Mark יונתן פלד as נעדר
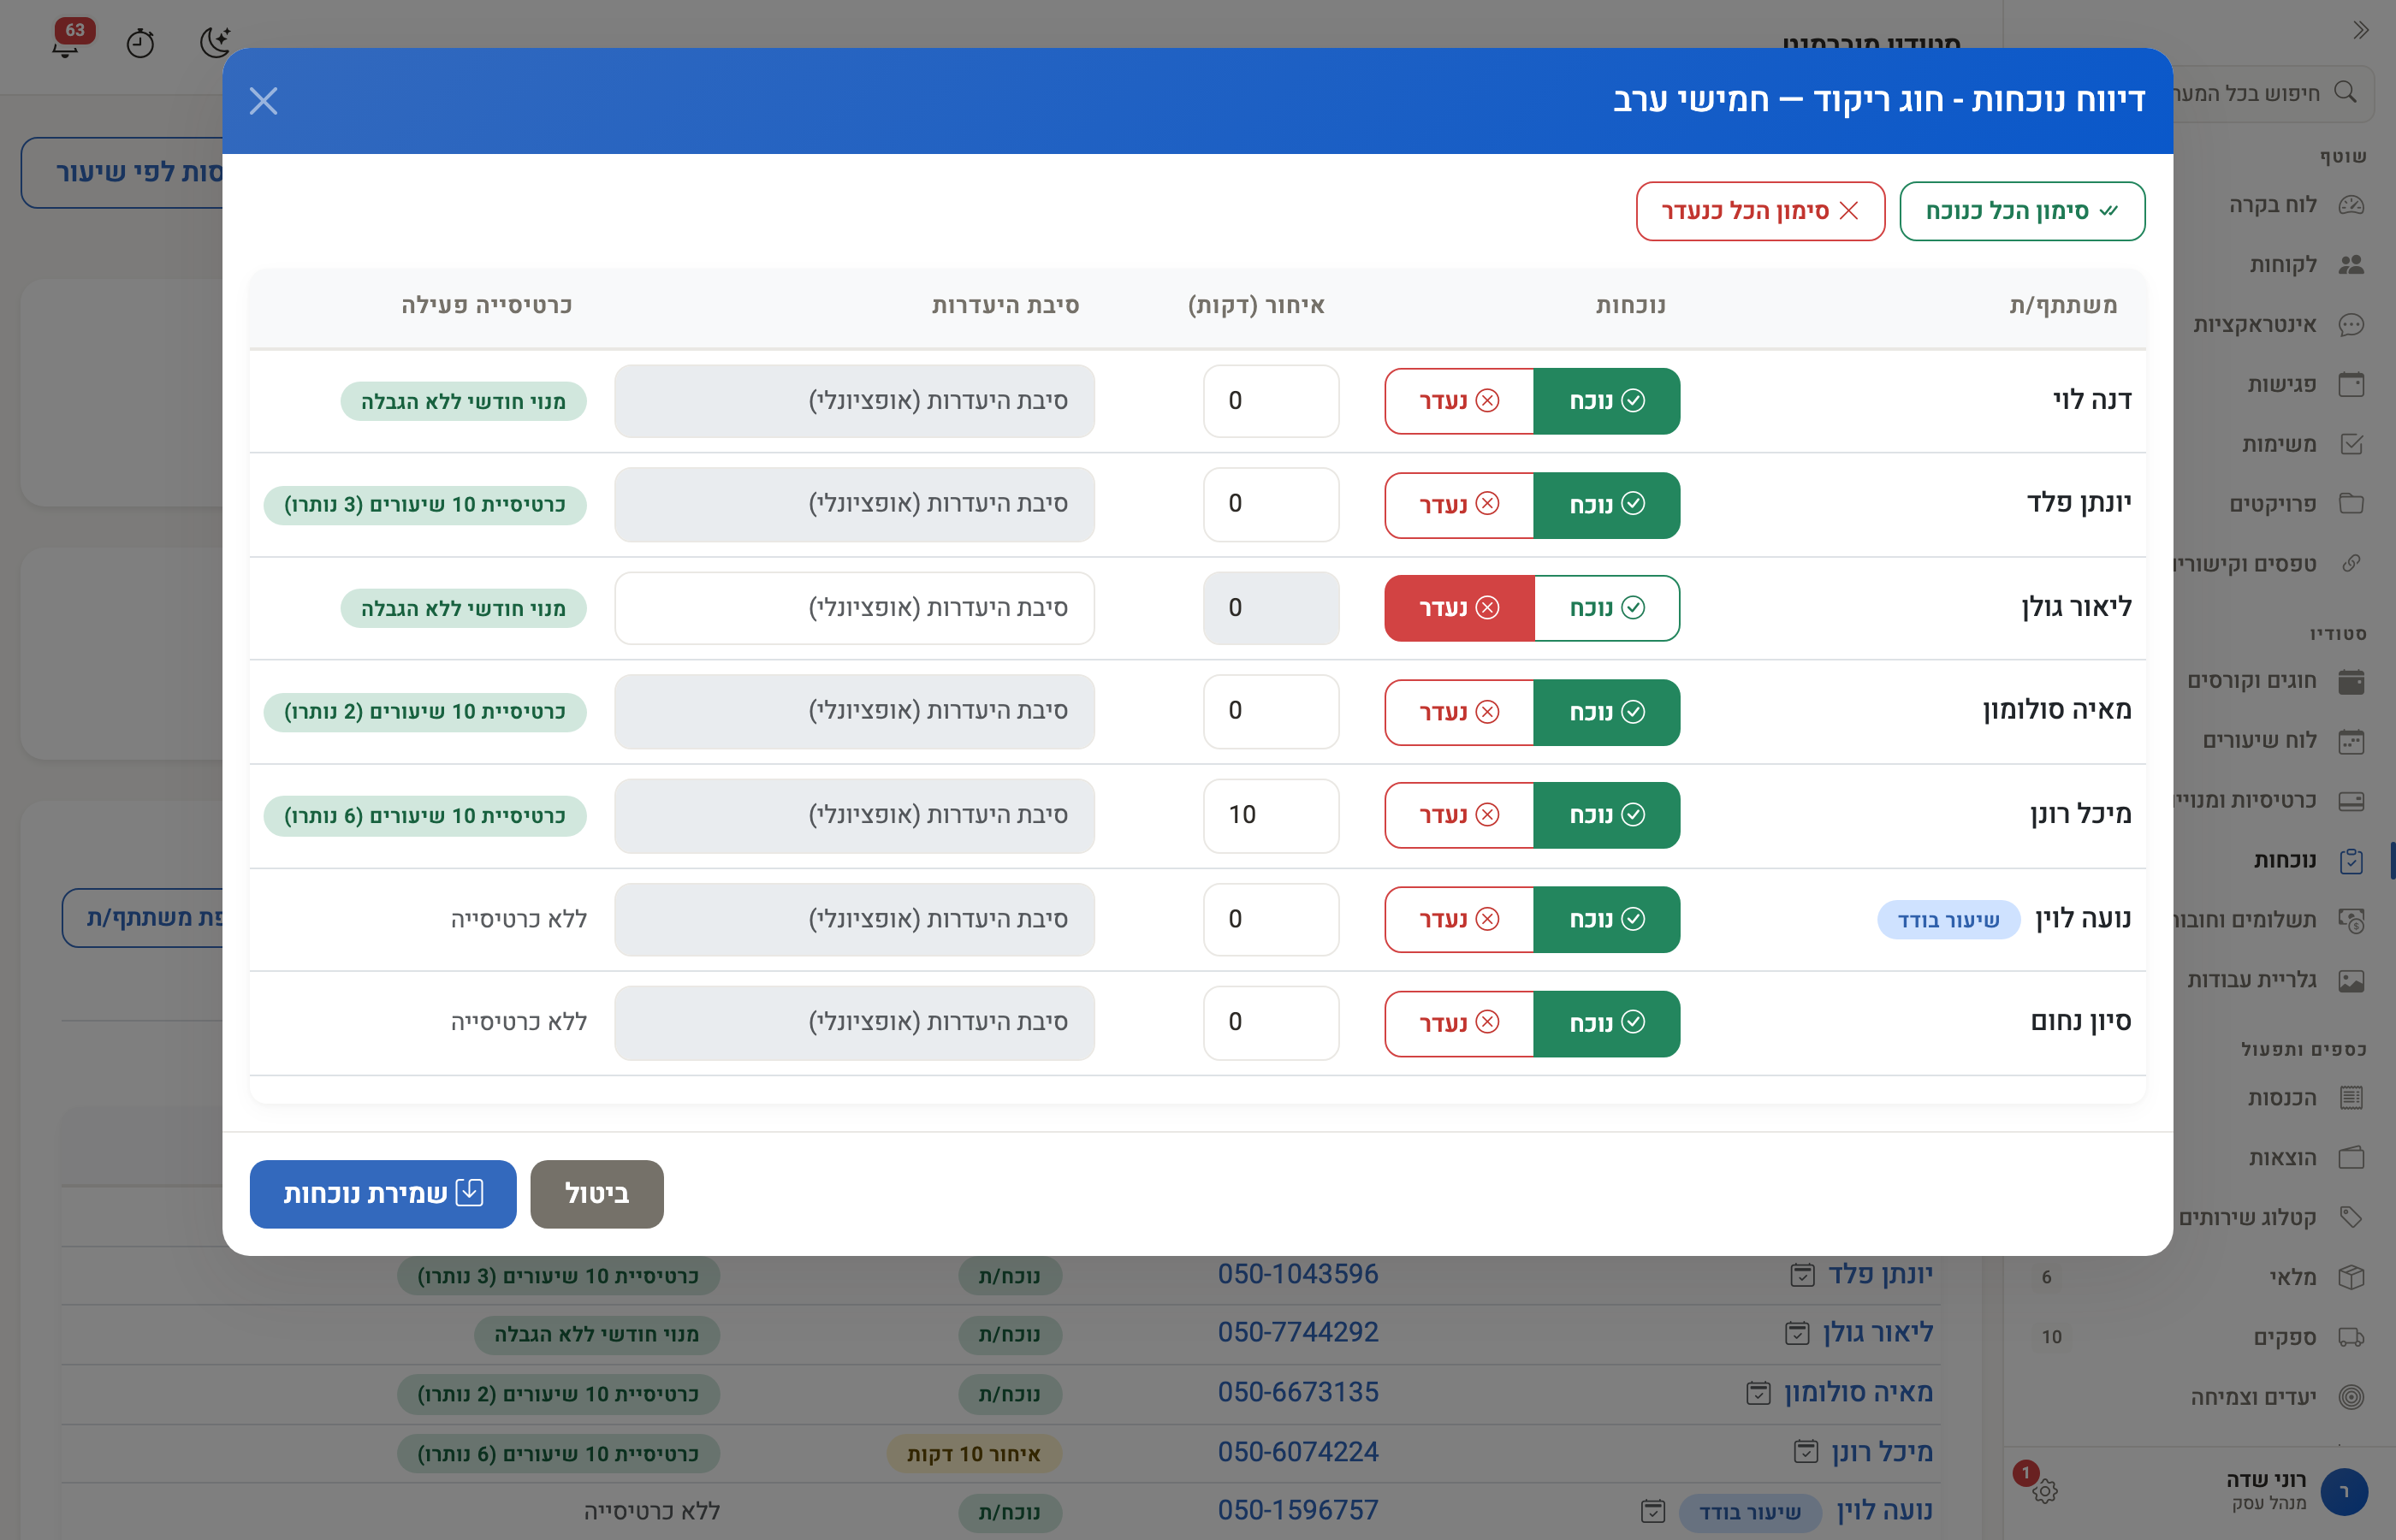Image resolution: width=2396 pixels, height=1540 pixels. click(x=1459, y=504)
